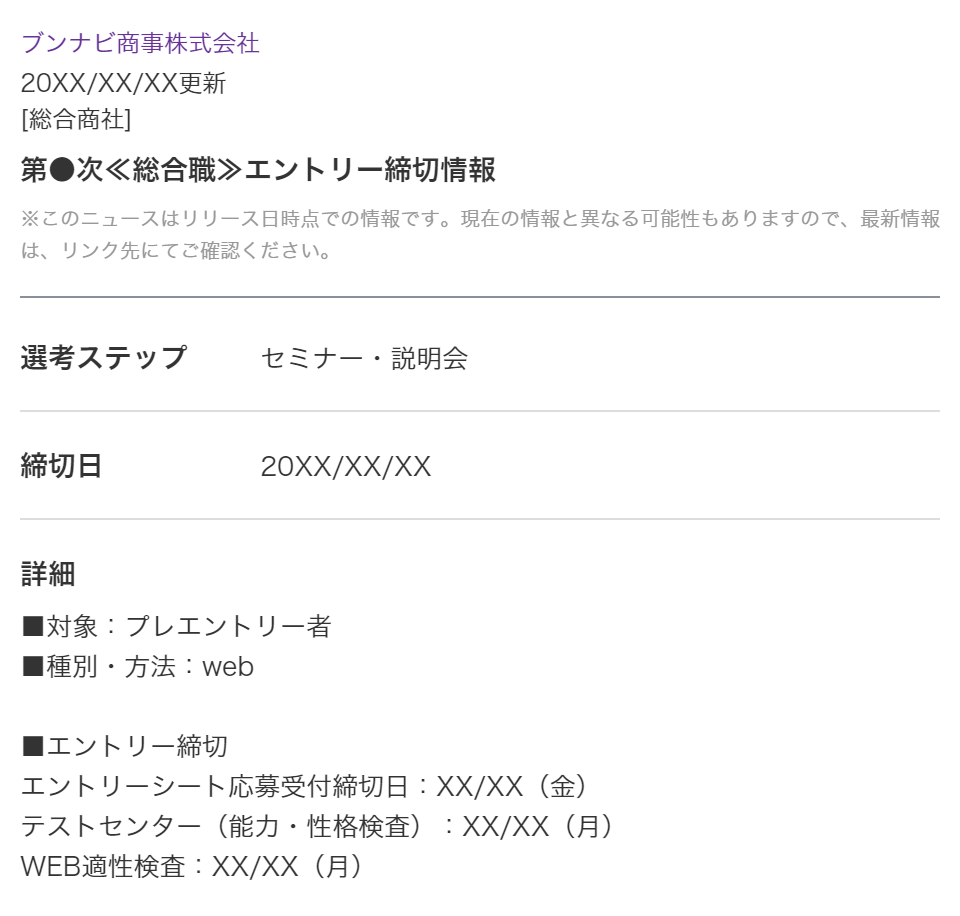Image resolution: width=960 pixels, height=916 pixels.
Task: Click the black circle in the headline
Action: tap(62, 171)
